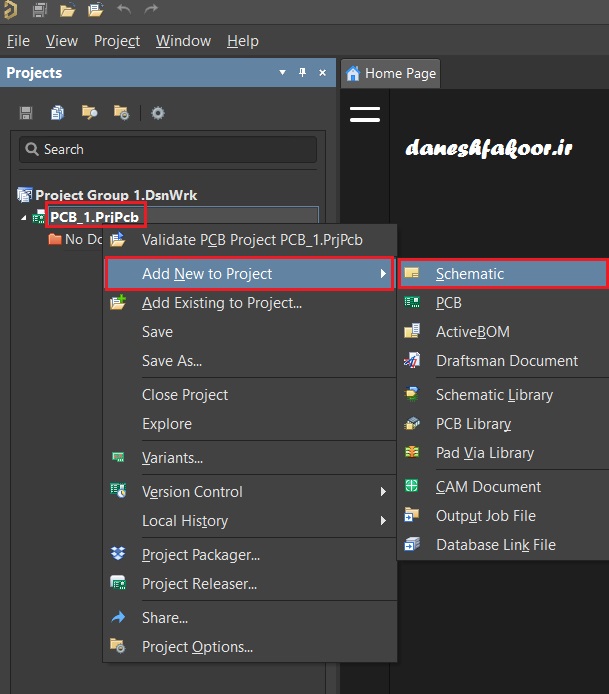The width and height of the screenshot is (609, 694).
Task: Add a new Output Job File
Action: [x=504, y=516]
